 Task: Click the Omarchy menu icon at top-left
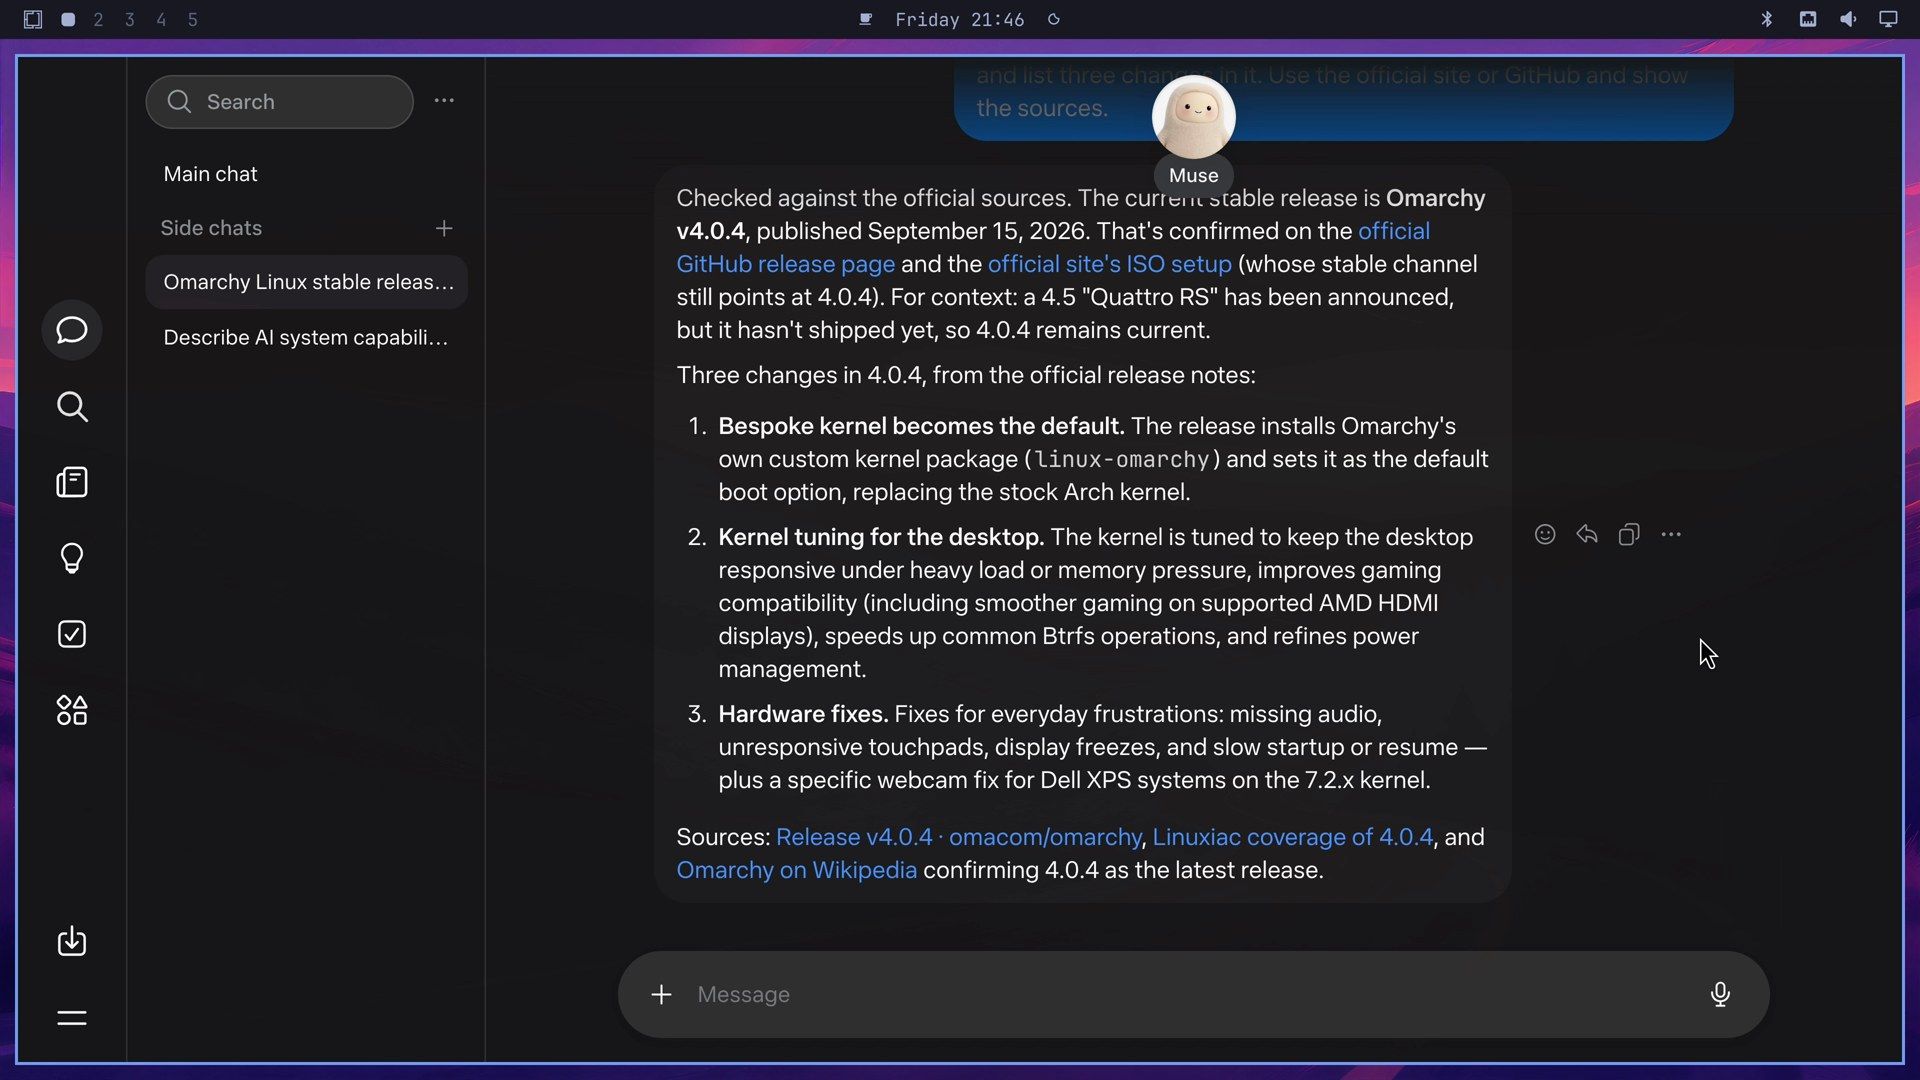pos(33,19)
